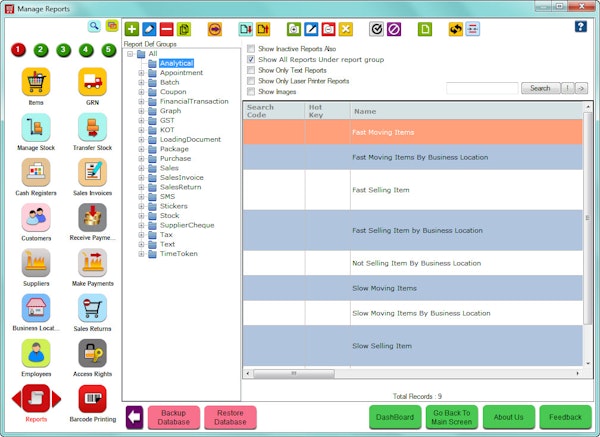Uncheck Show All Reports Under report group
Viewport: 600px width, 437px height.
click(x=251, y=59)
